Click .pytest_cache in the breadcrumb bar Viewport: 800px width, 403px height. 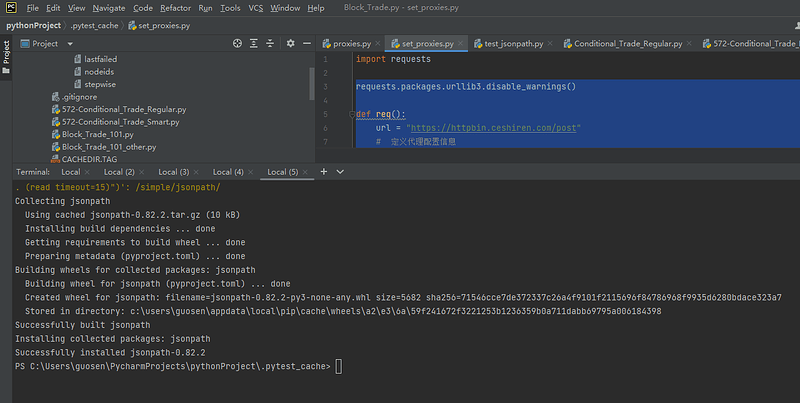click(94, 26)
